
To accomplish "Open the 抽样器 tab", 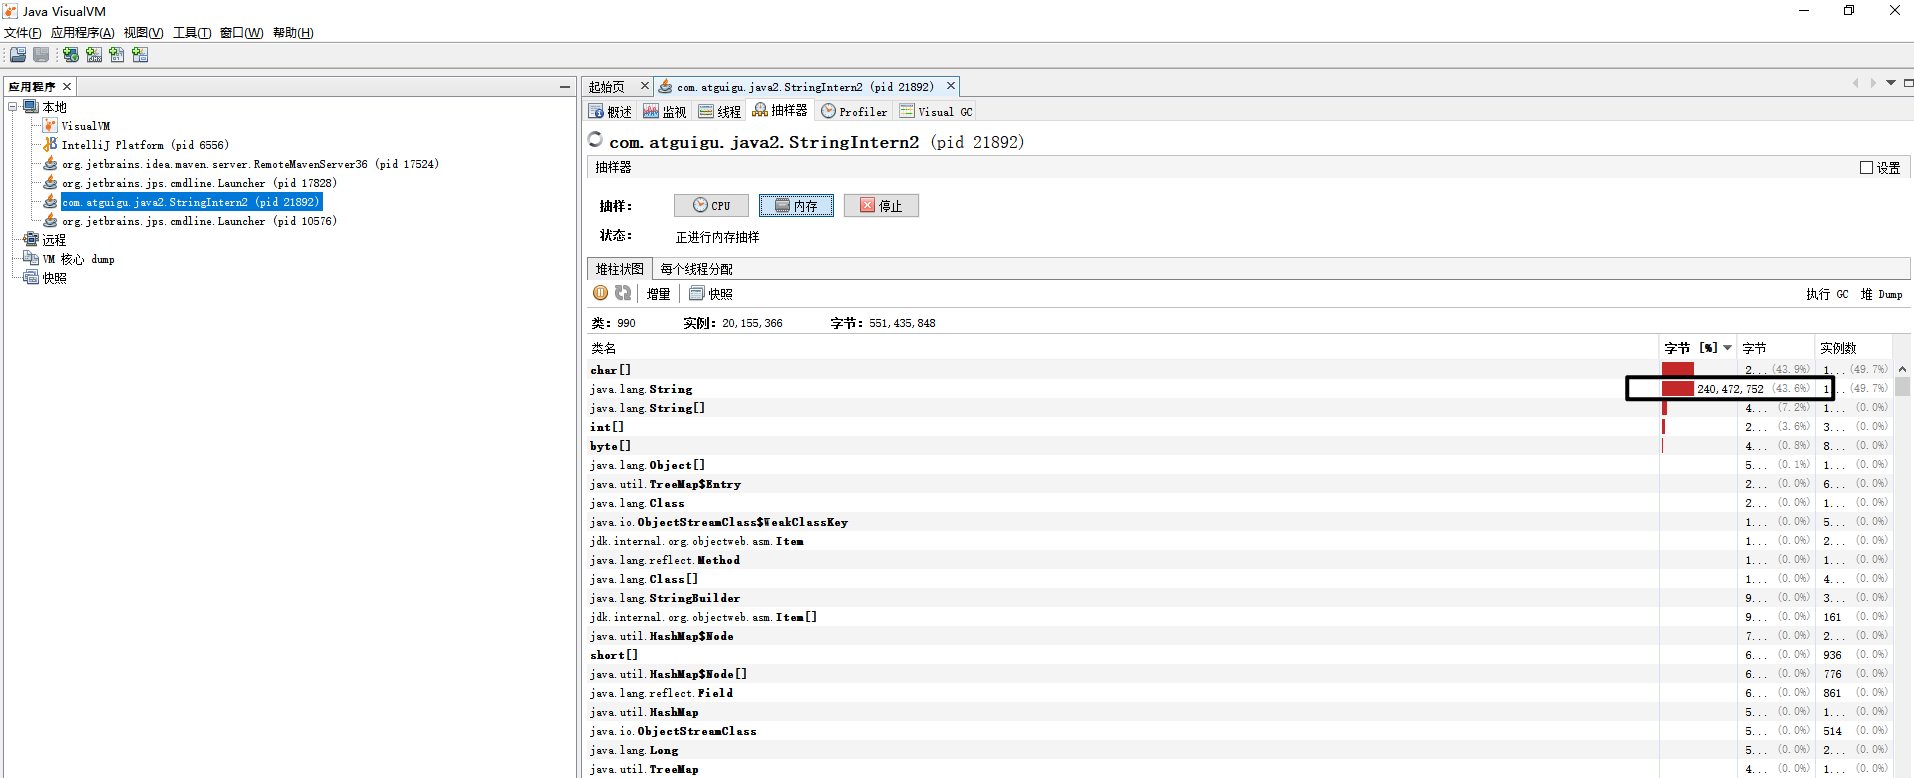I will [780, 110].
